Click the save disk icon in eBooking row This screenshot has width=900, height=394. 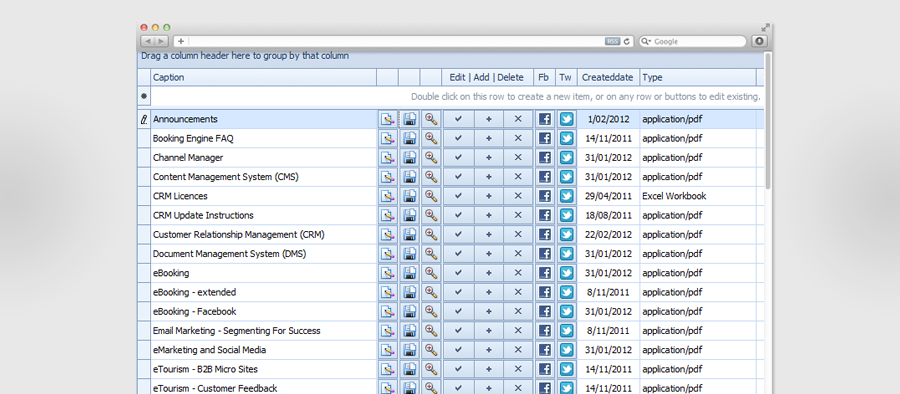(x=409, y=273)
